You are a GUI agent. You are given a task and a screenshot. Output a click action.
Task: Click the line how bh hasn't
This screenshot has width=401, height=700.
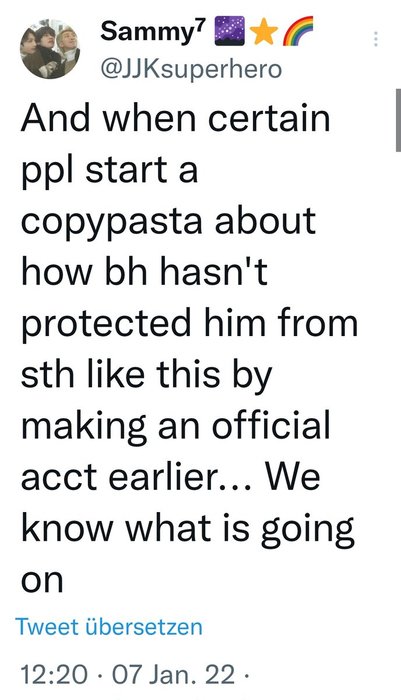click(x=144, y=271)
